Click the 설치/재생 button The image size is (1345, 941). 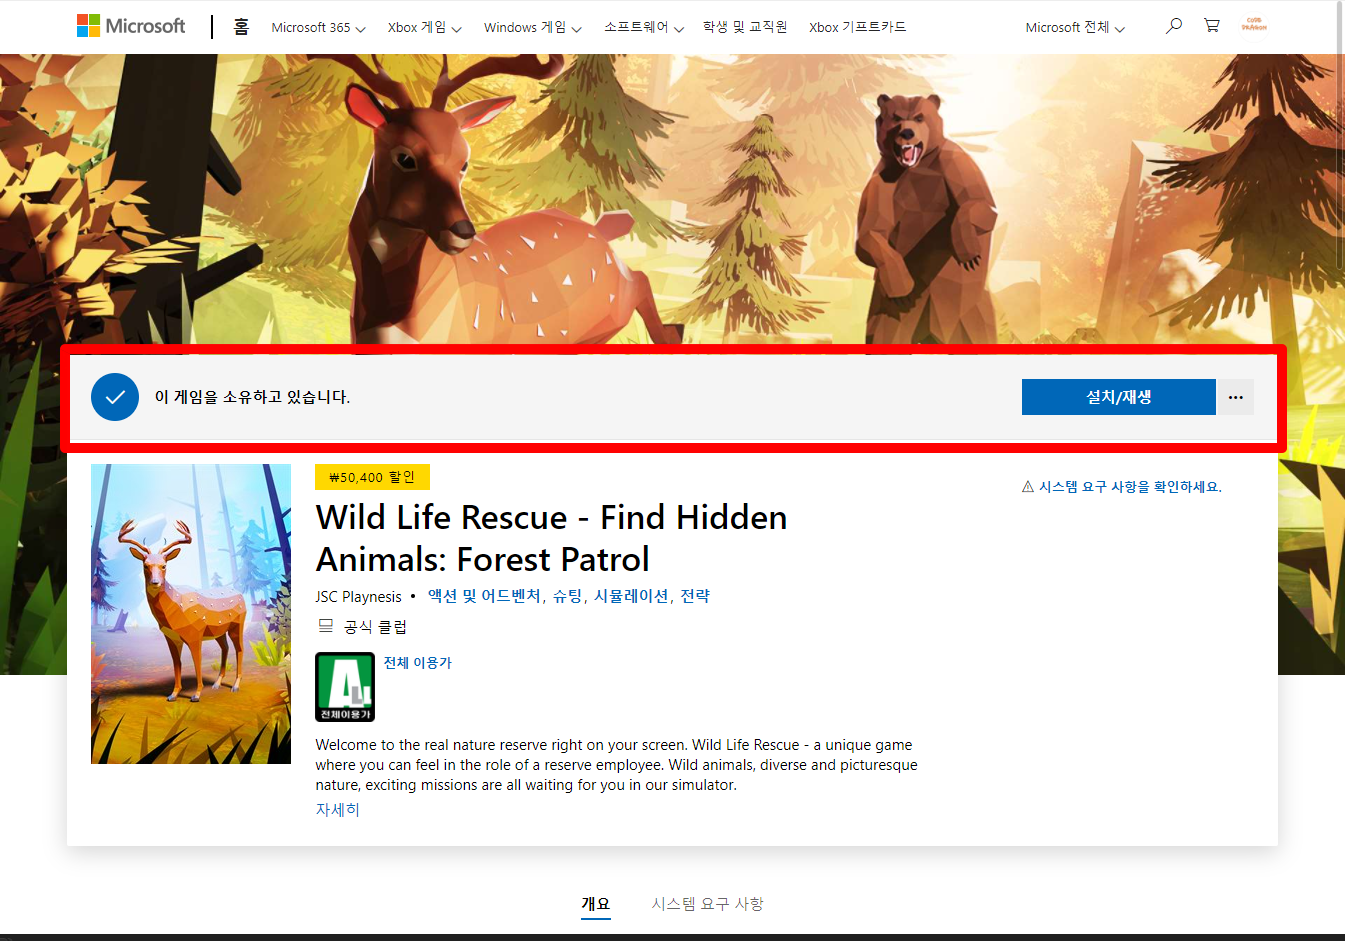point(1118,397)
